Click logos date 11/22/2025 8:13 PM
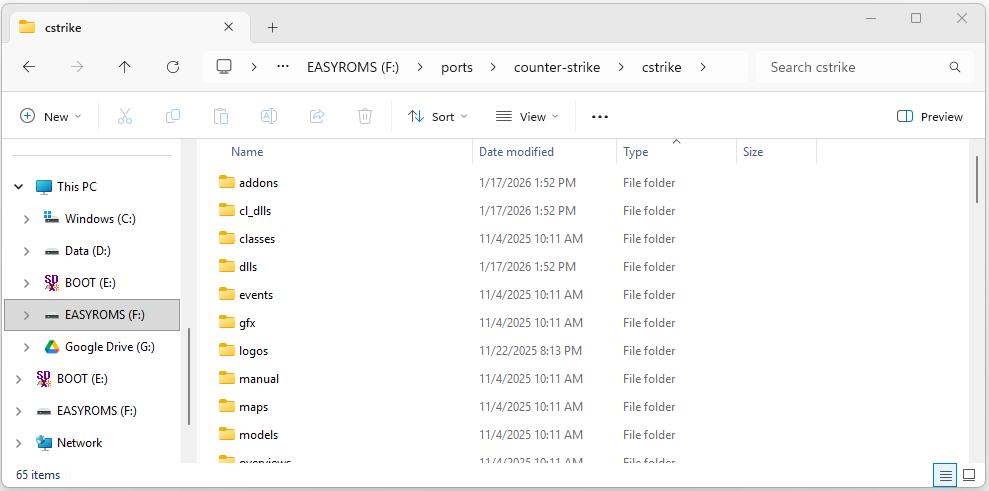 (530, 350)
